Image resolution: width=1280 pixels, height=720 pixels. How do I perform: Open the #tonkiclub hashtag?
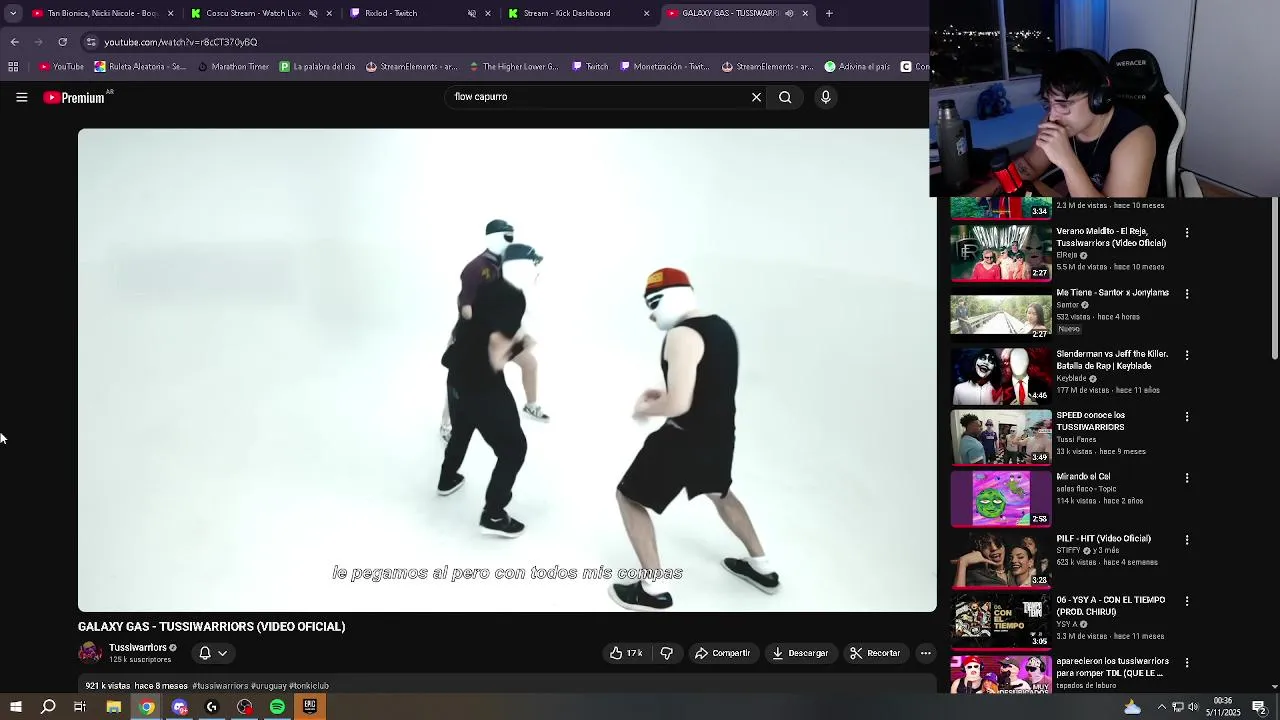(x=309, y=686)
